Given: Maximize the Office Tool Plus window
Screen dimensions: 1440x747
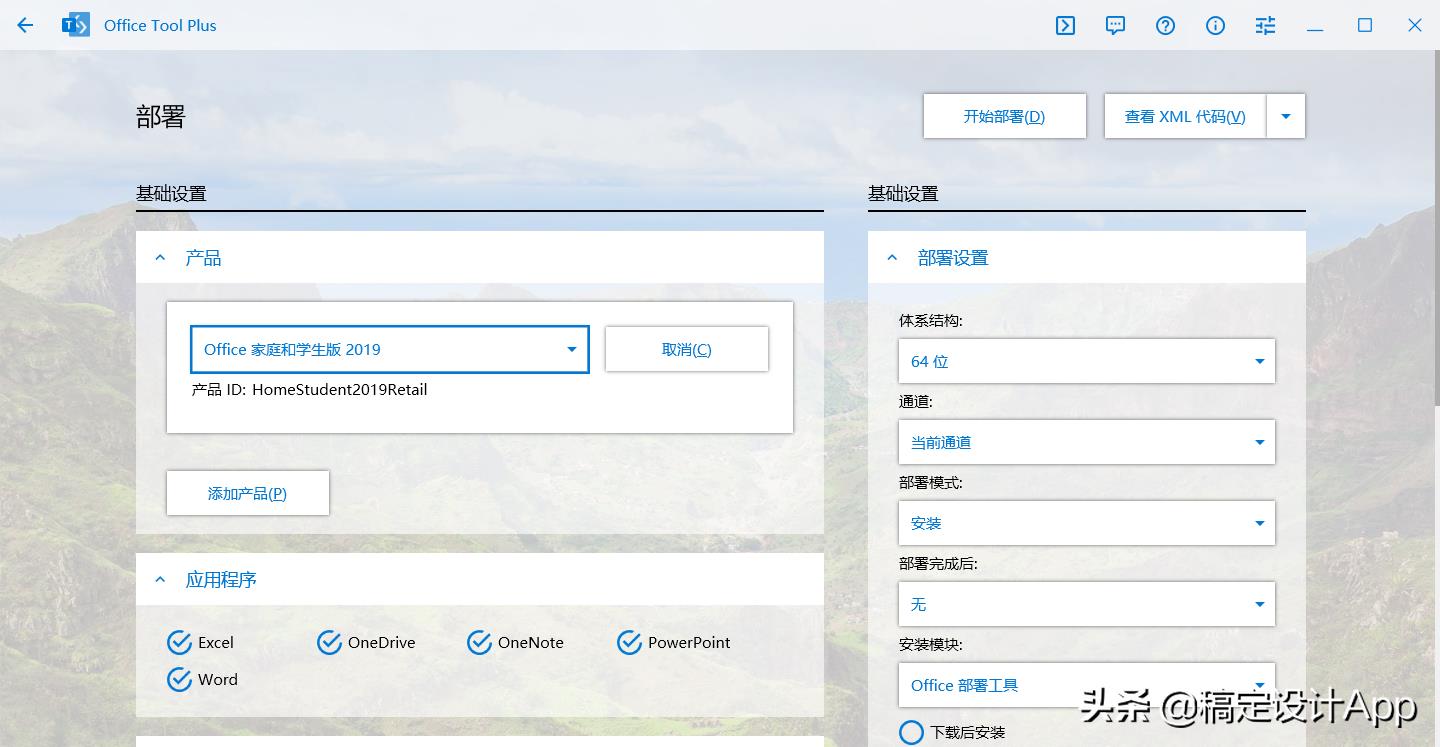Looking at the screenshot, I should point(1365,26).
